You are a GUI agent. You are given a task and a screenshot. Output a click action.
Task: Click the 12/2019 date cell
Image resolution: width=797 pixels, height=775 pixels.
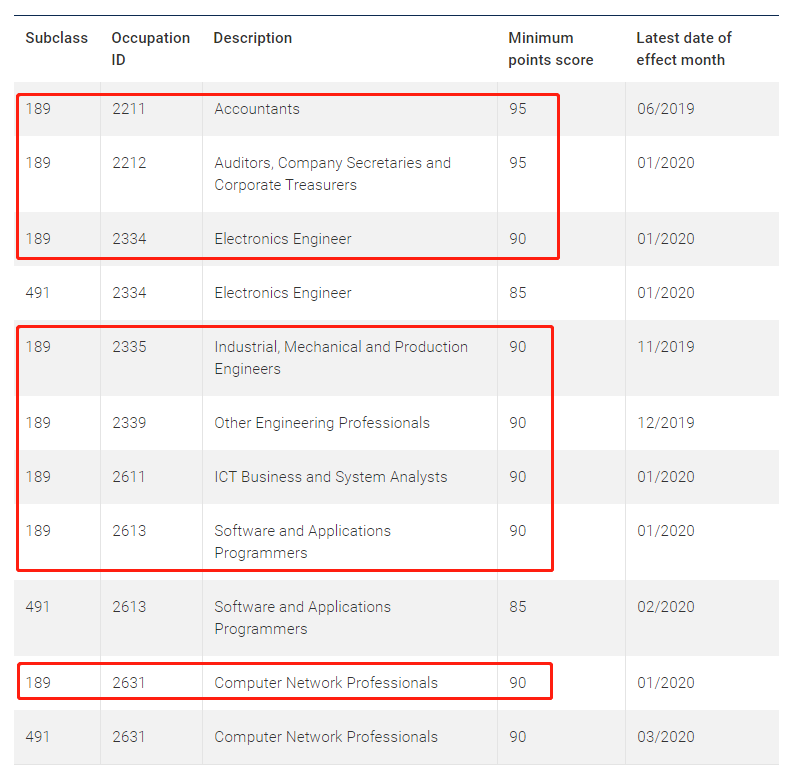tap(666, 423)
